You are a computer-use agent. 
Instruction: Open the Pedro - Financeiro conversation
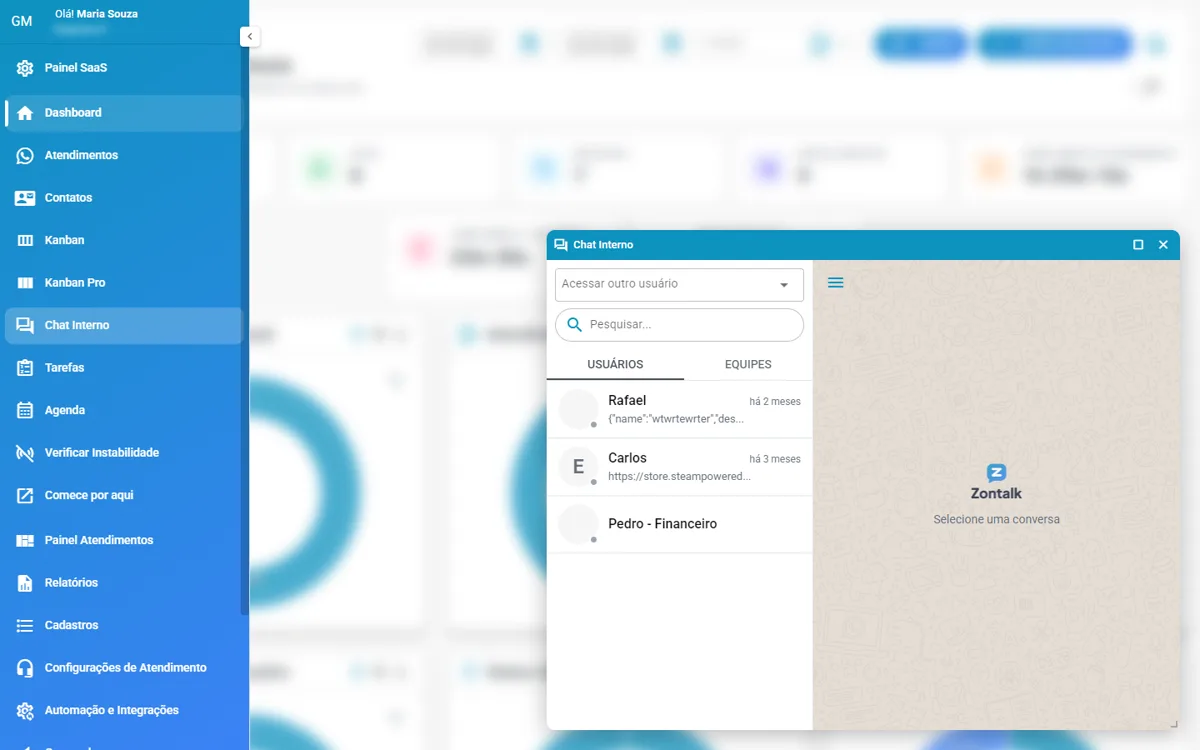pos(679,524)
